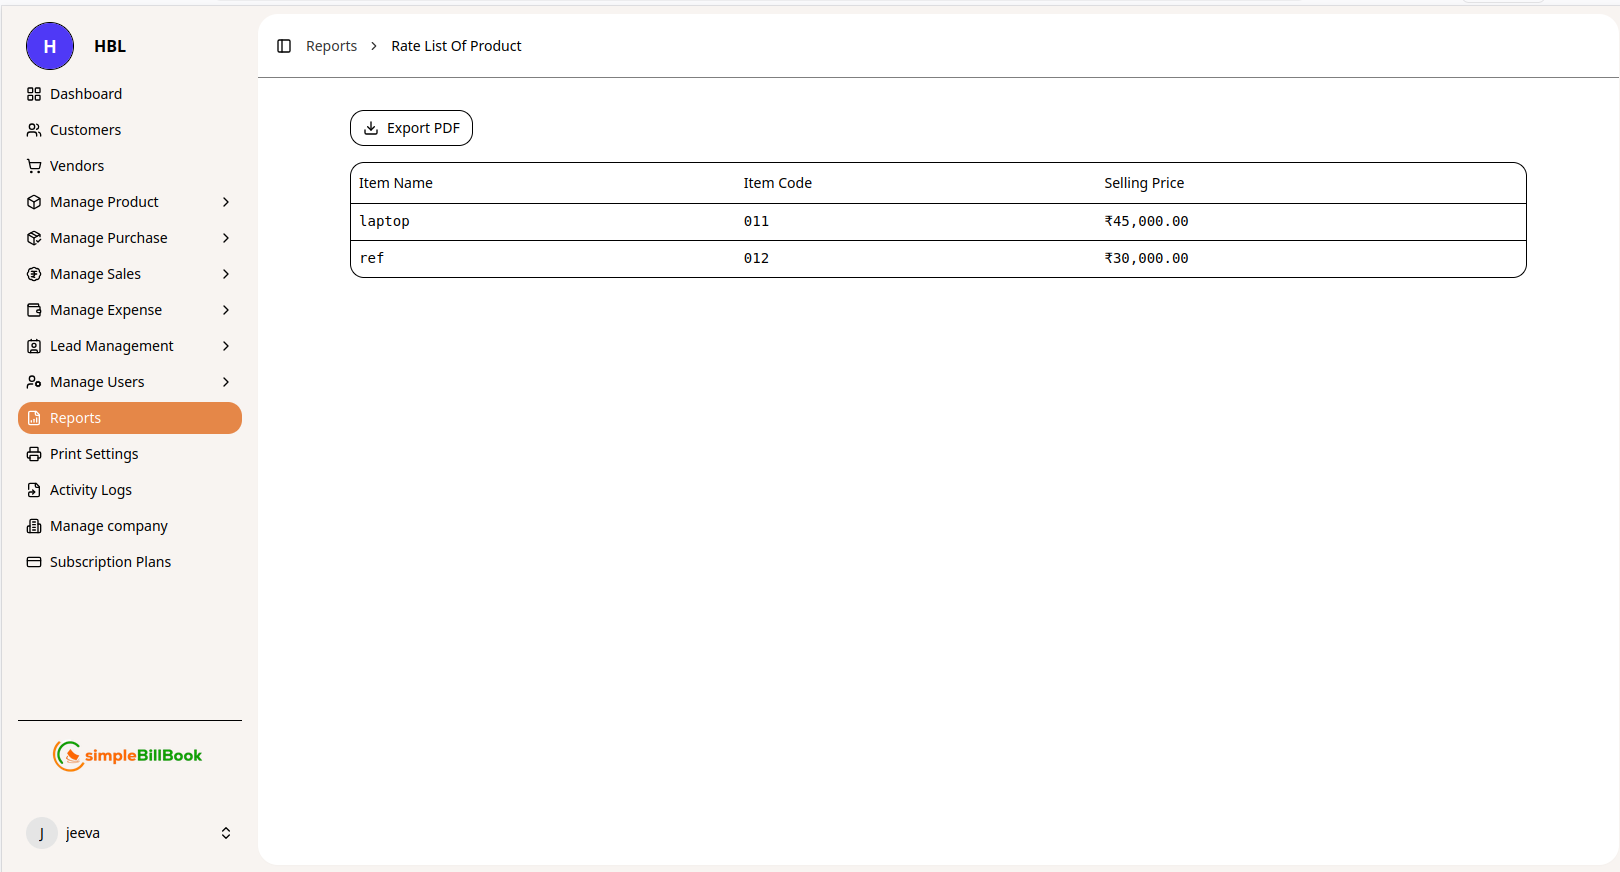The width and height of the screenshot is (1620, 872).
Task: Click the Dashboard grid icon
Action: pos(34,94)
